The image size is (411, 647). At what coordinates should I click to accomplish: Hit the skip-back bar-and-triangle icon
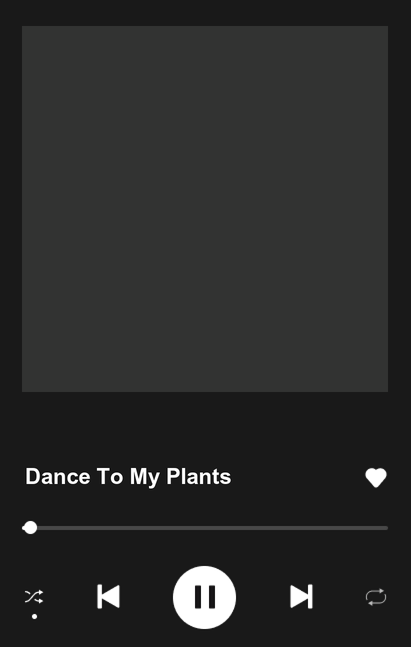pos(109,596)
